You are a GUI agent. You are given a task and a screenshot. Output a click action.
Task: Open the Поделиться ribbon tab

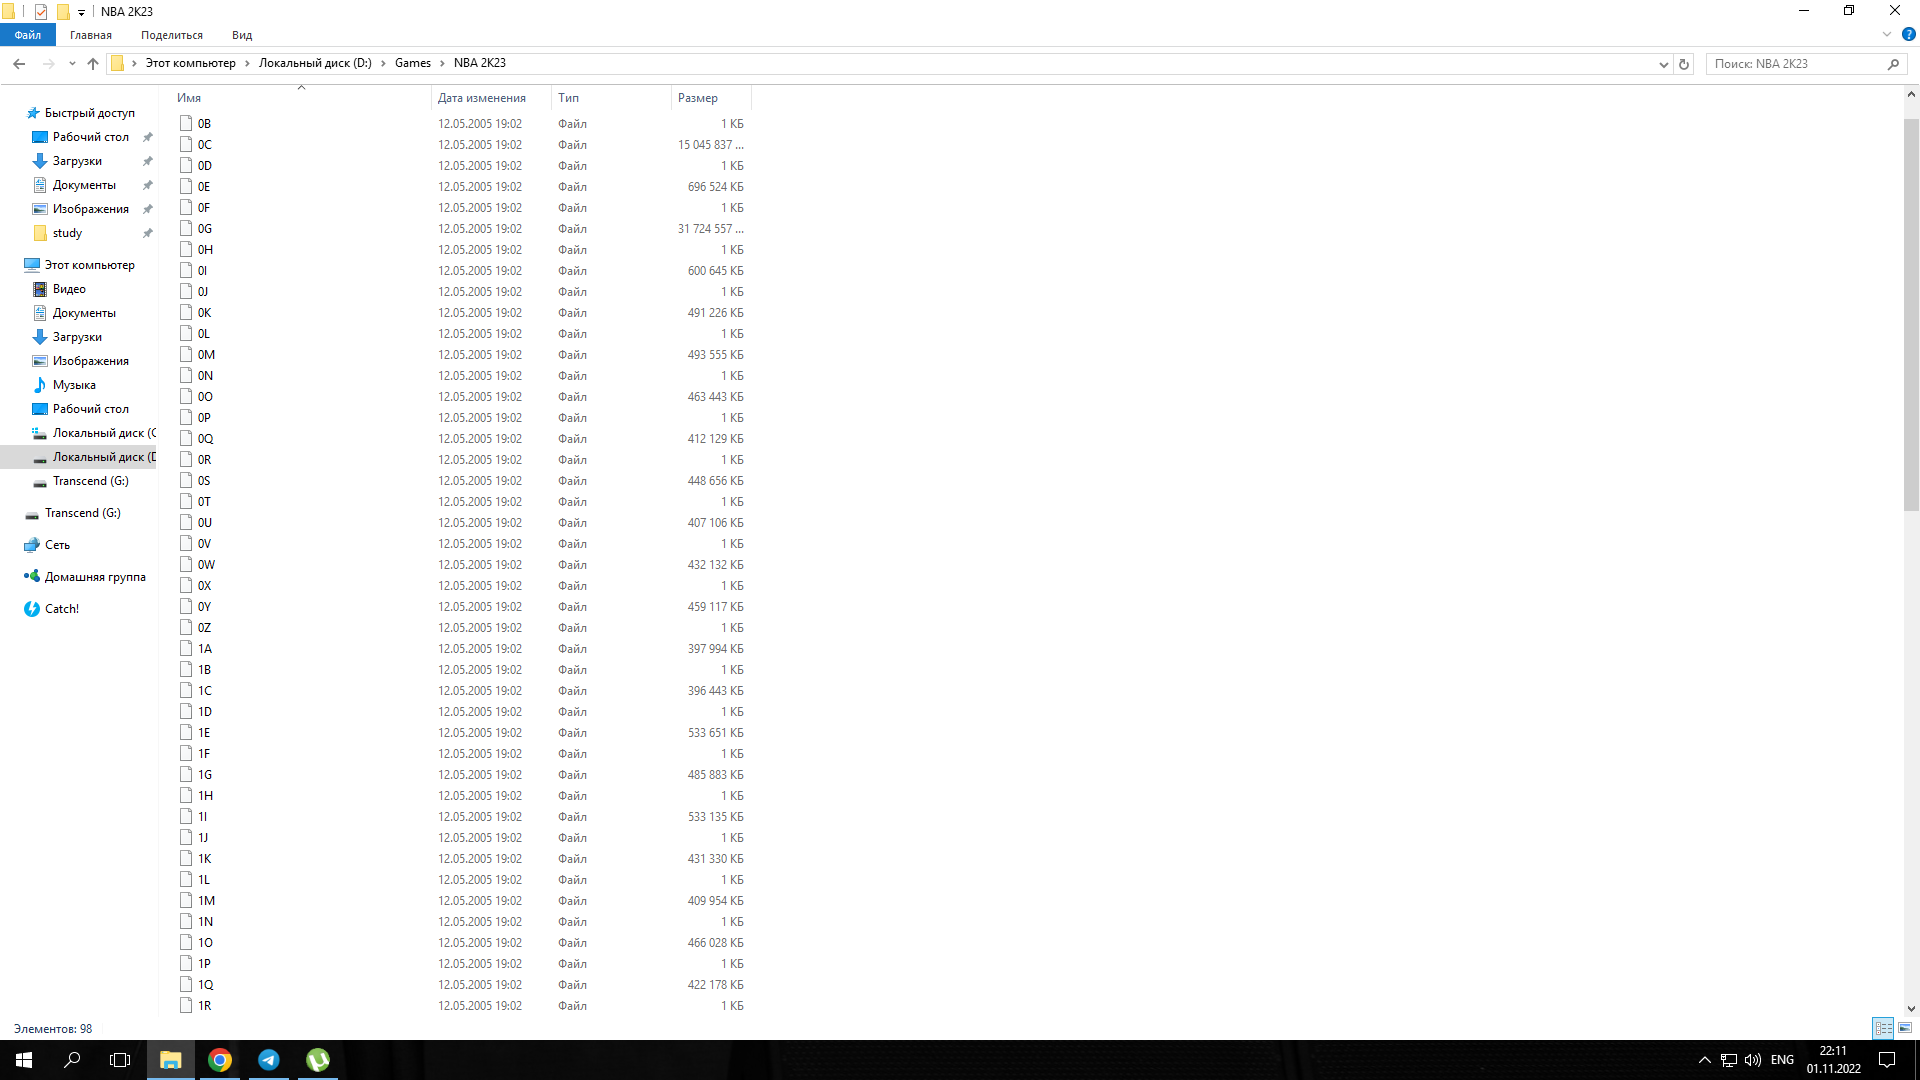[x=172, y=35]
